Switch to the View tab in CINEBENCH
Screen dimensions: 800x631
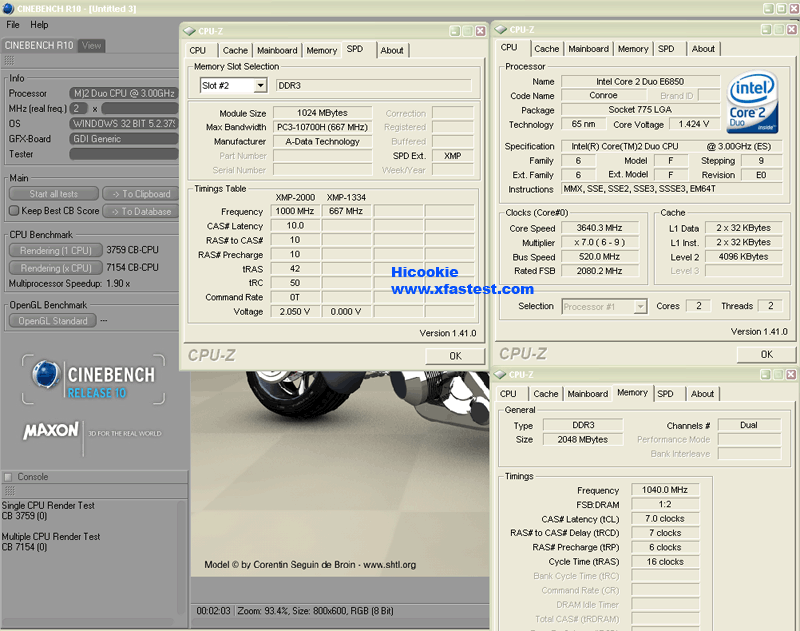pyautogui.click(x=91, y=45)
